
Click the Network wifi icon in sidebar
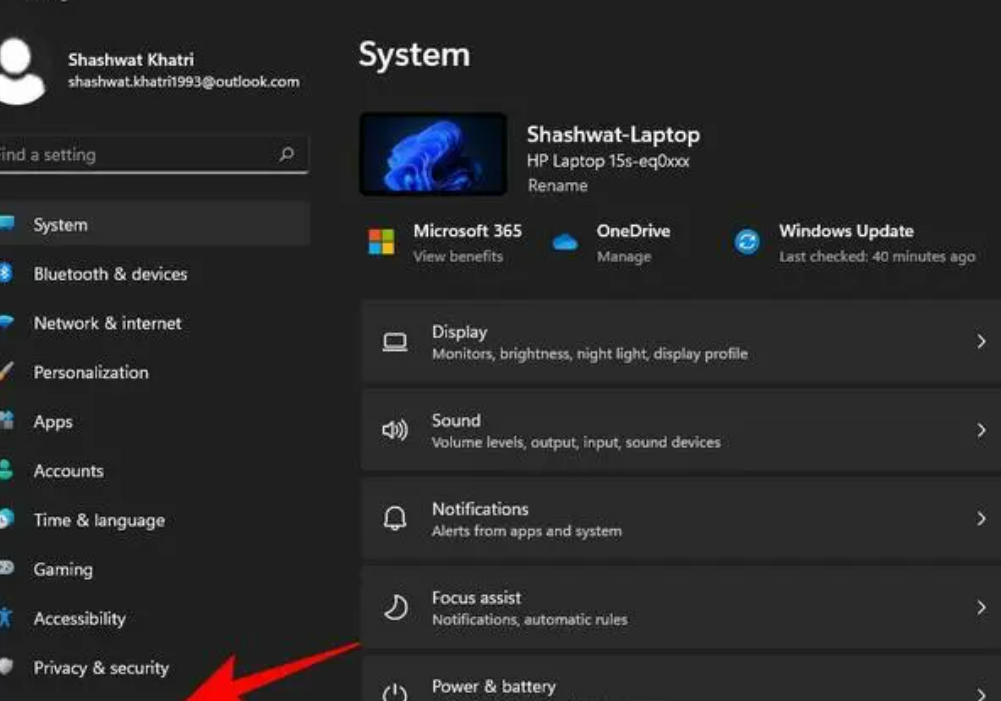coord(6,322)
